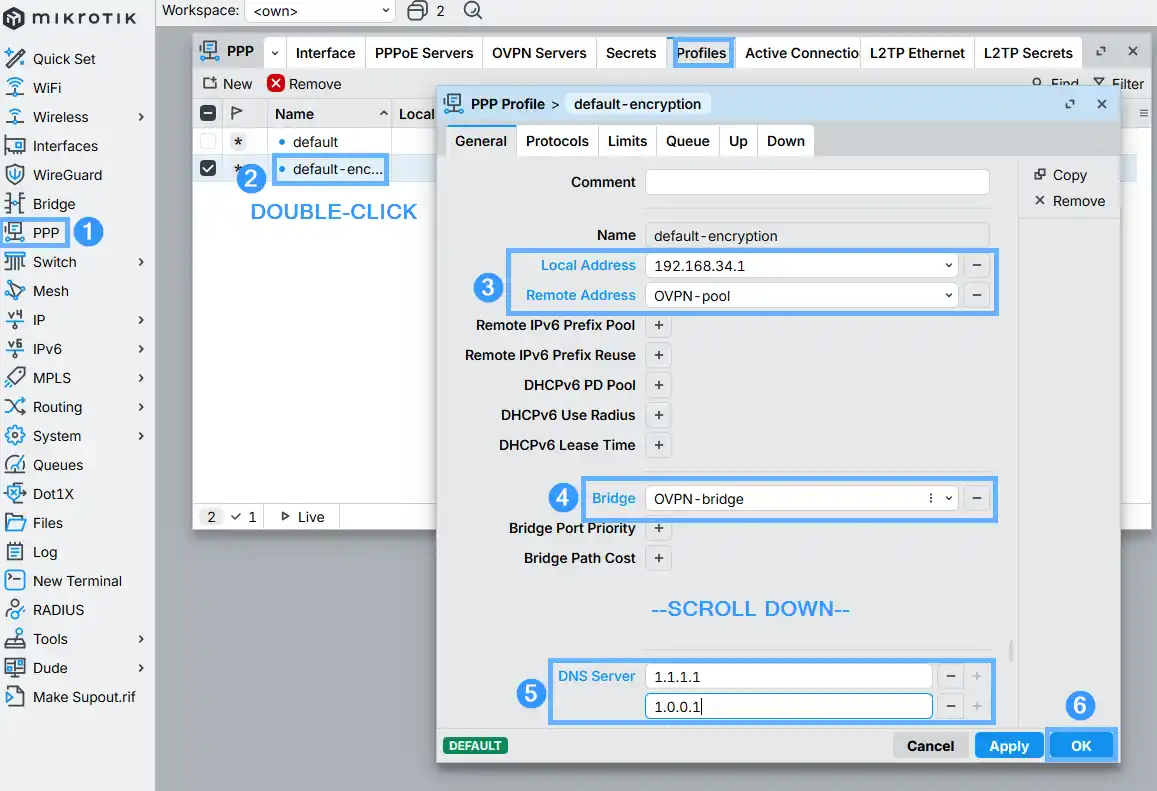Clear the Bridge field with minus button
The height and width of the screenshot is (791, 1157).
(x=976, y=499)
